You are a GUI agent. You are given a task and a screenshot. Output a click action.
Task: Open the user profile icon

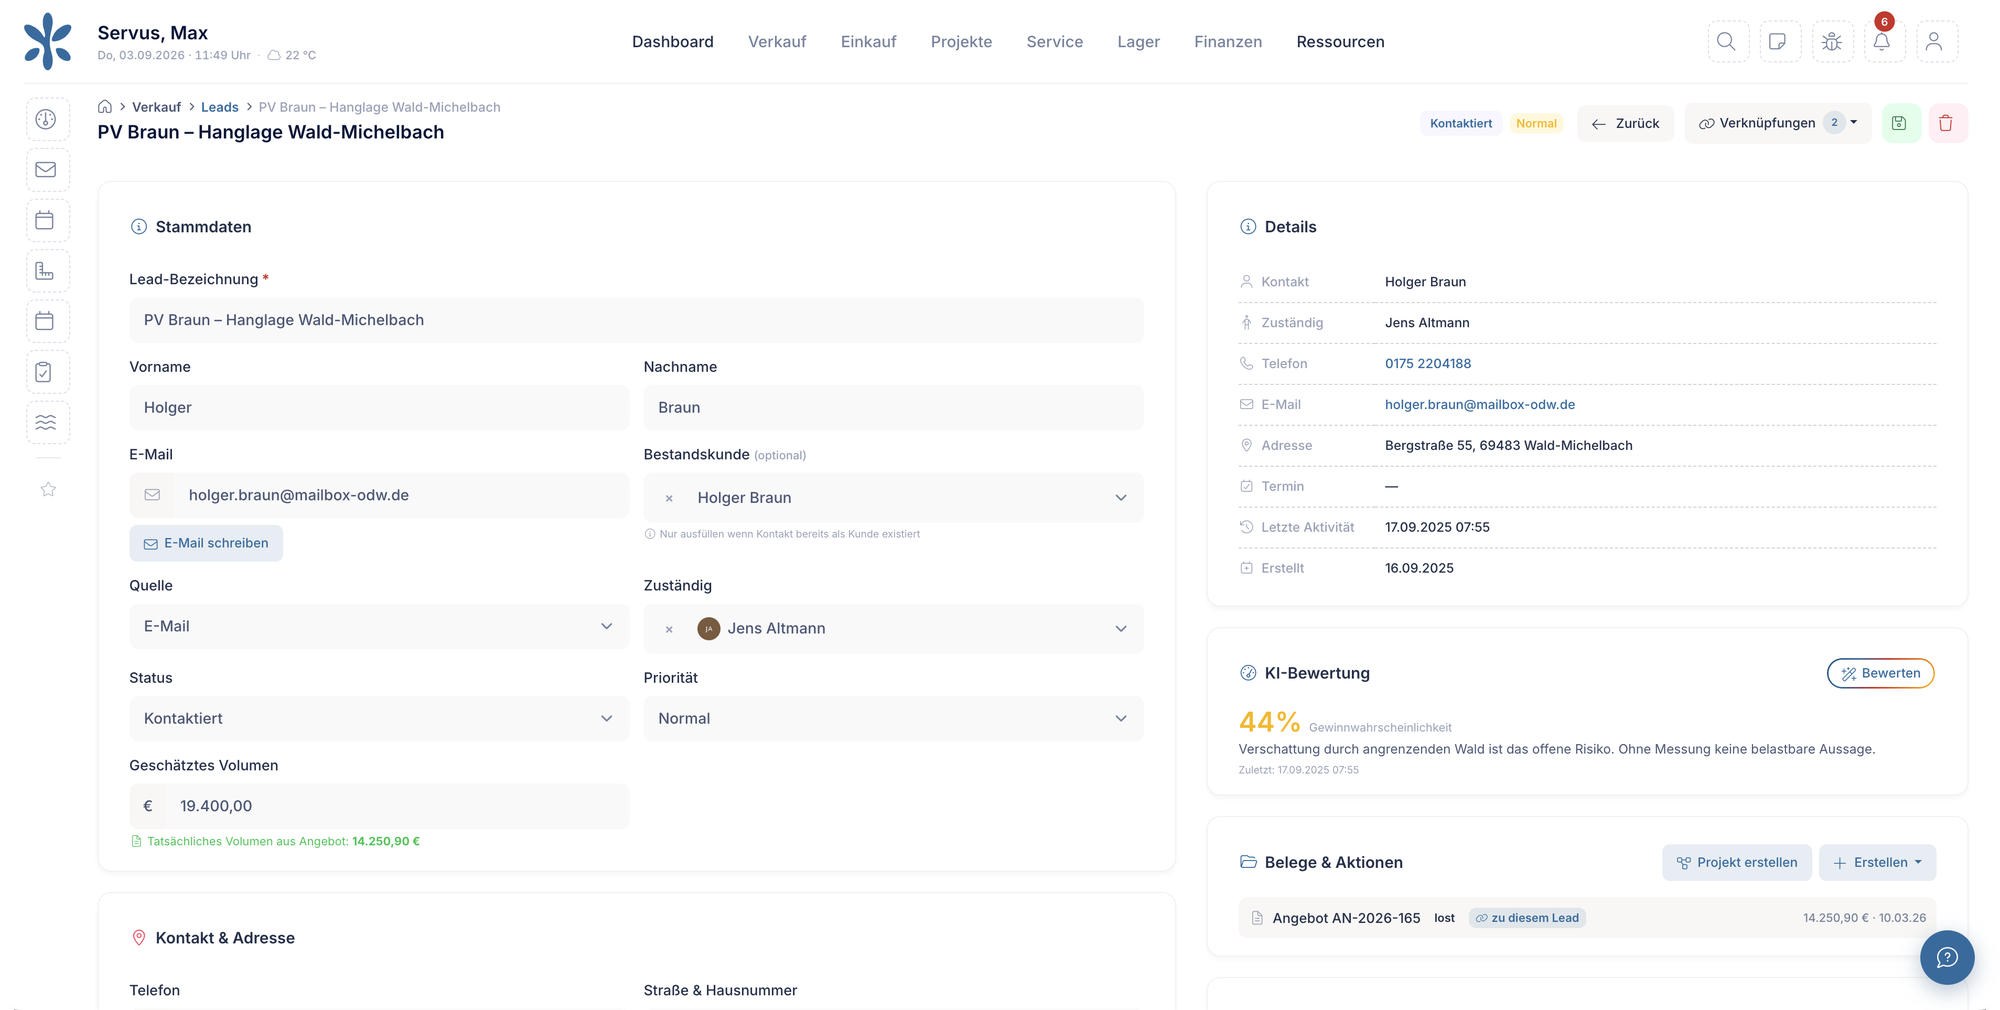1935,41
